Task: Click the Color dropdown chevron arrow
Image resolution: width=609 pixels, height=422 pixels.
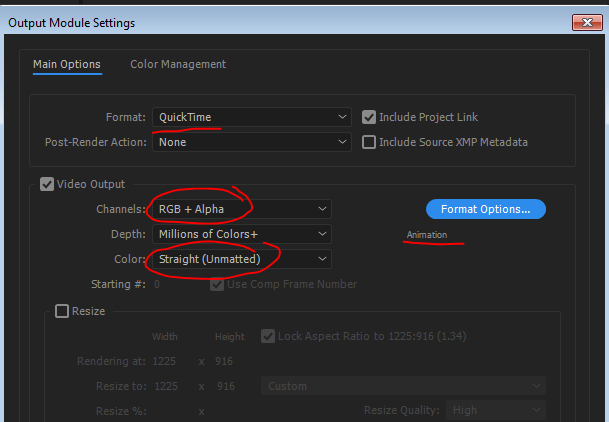Action: [322, 259]
